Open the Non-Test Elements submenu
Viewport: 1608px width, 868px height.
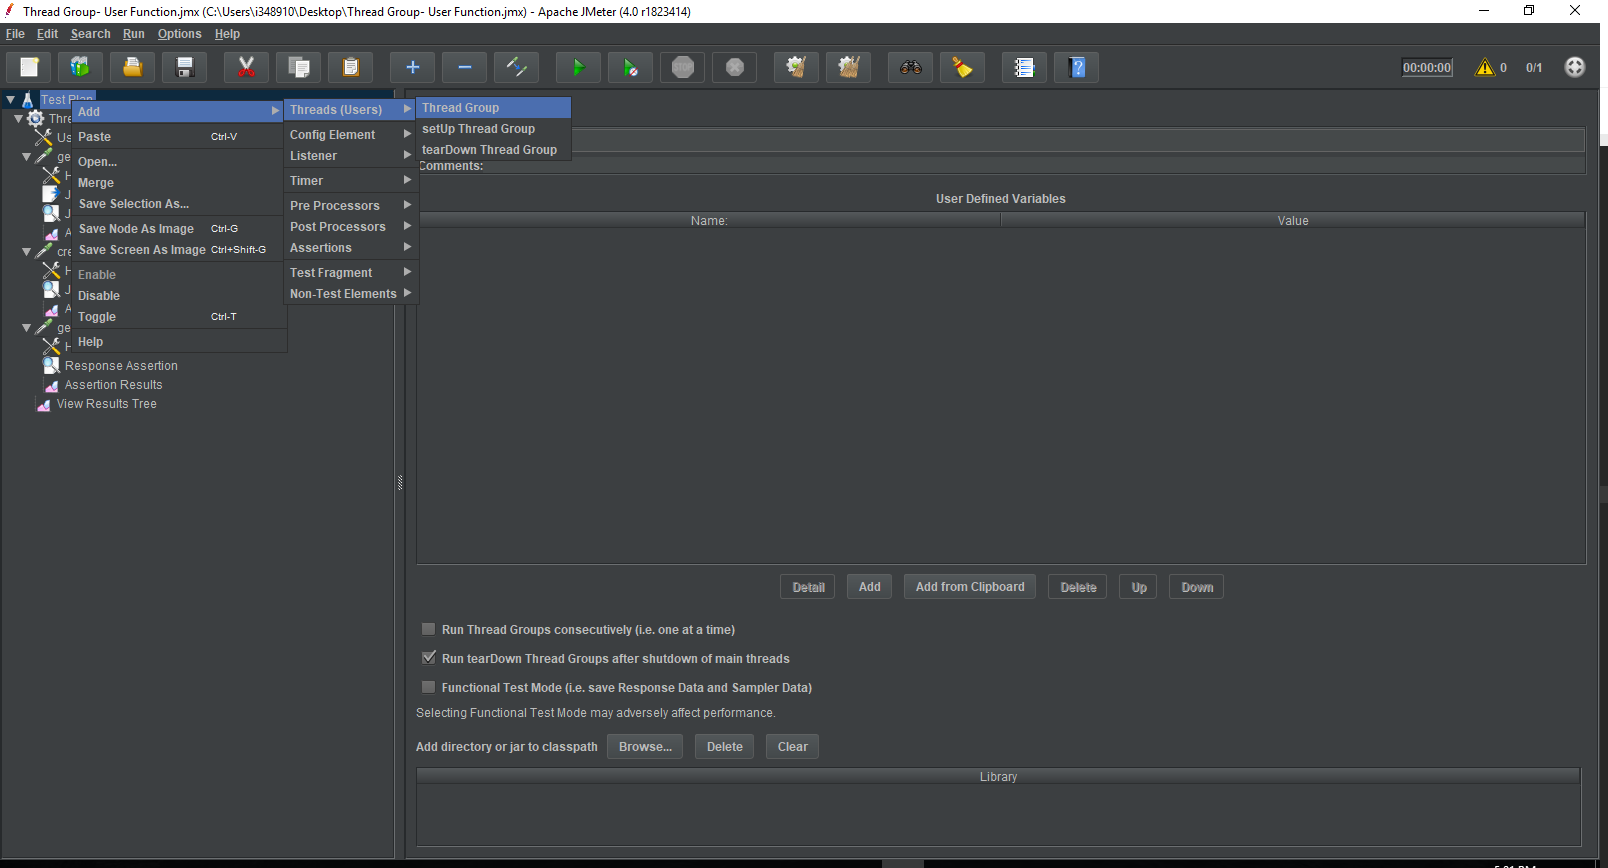click(350, 294)
